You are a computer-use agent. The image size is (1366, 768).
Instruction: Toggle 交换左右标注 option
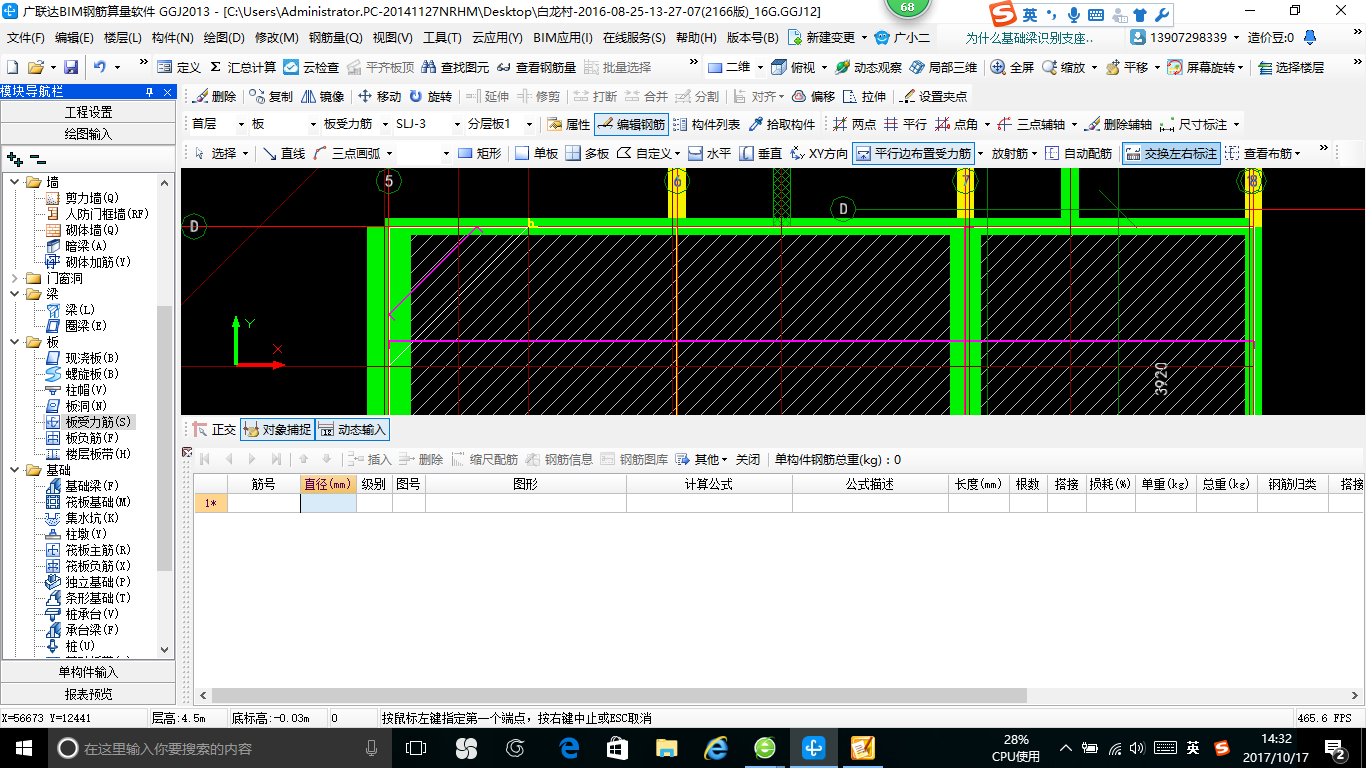[1171, 153]
